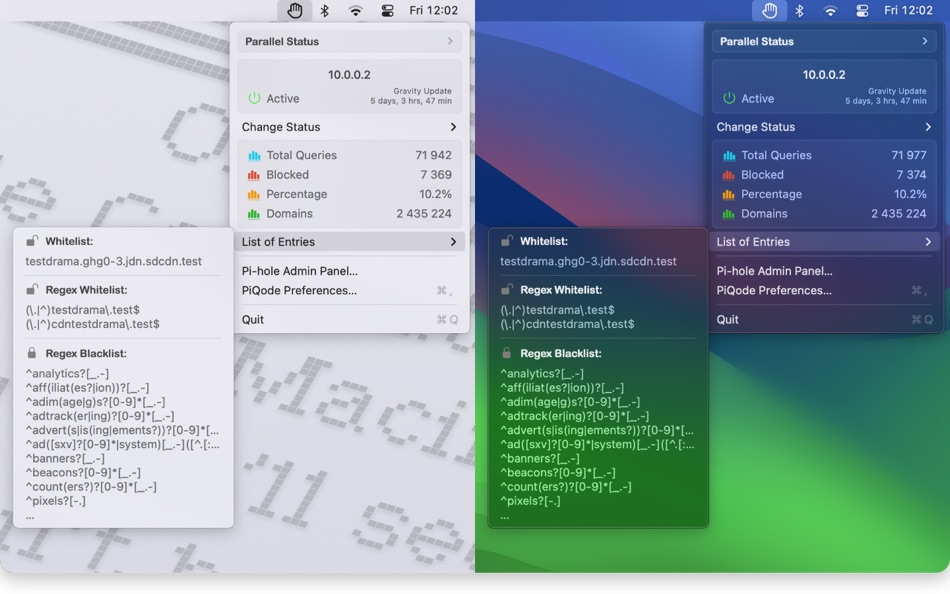Open Control Center icon in dark menu bar
The height and width of the screenshot is (594, 950).
tap(862, 10)
